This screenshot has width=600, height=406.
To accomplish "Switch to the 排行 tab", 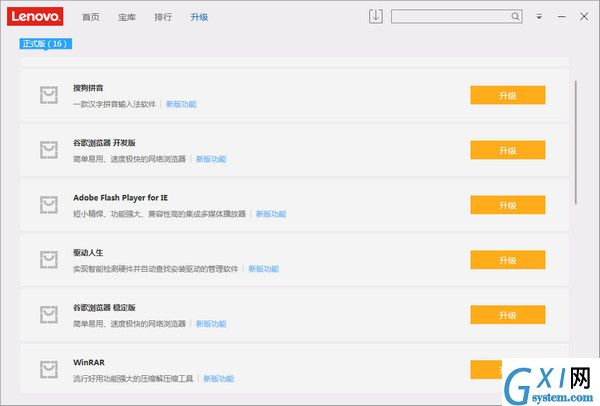I will click(x=163, y=17).
